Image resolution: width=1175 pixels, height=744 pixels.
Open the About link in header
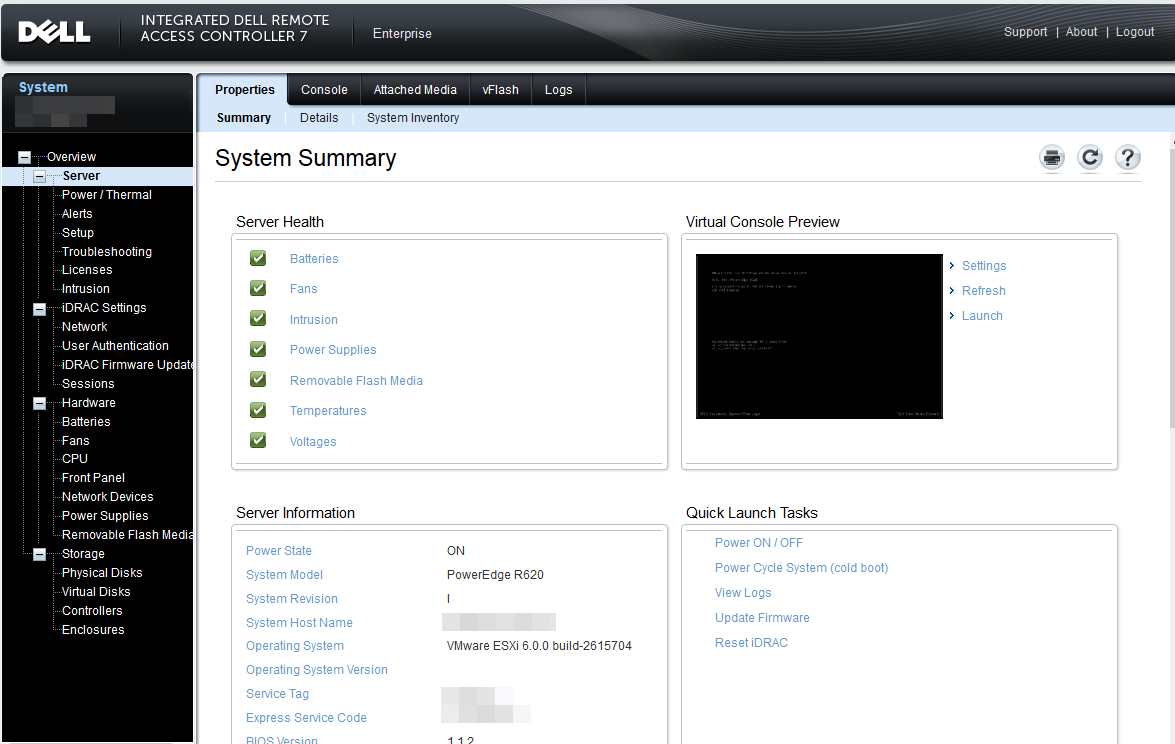1081,31
